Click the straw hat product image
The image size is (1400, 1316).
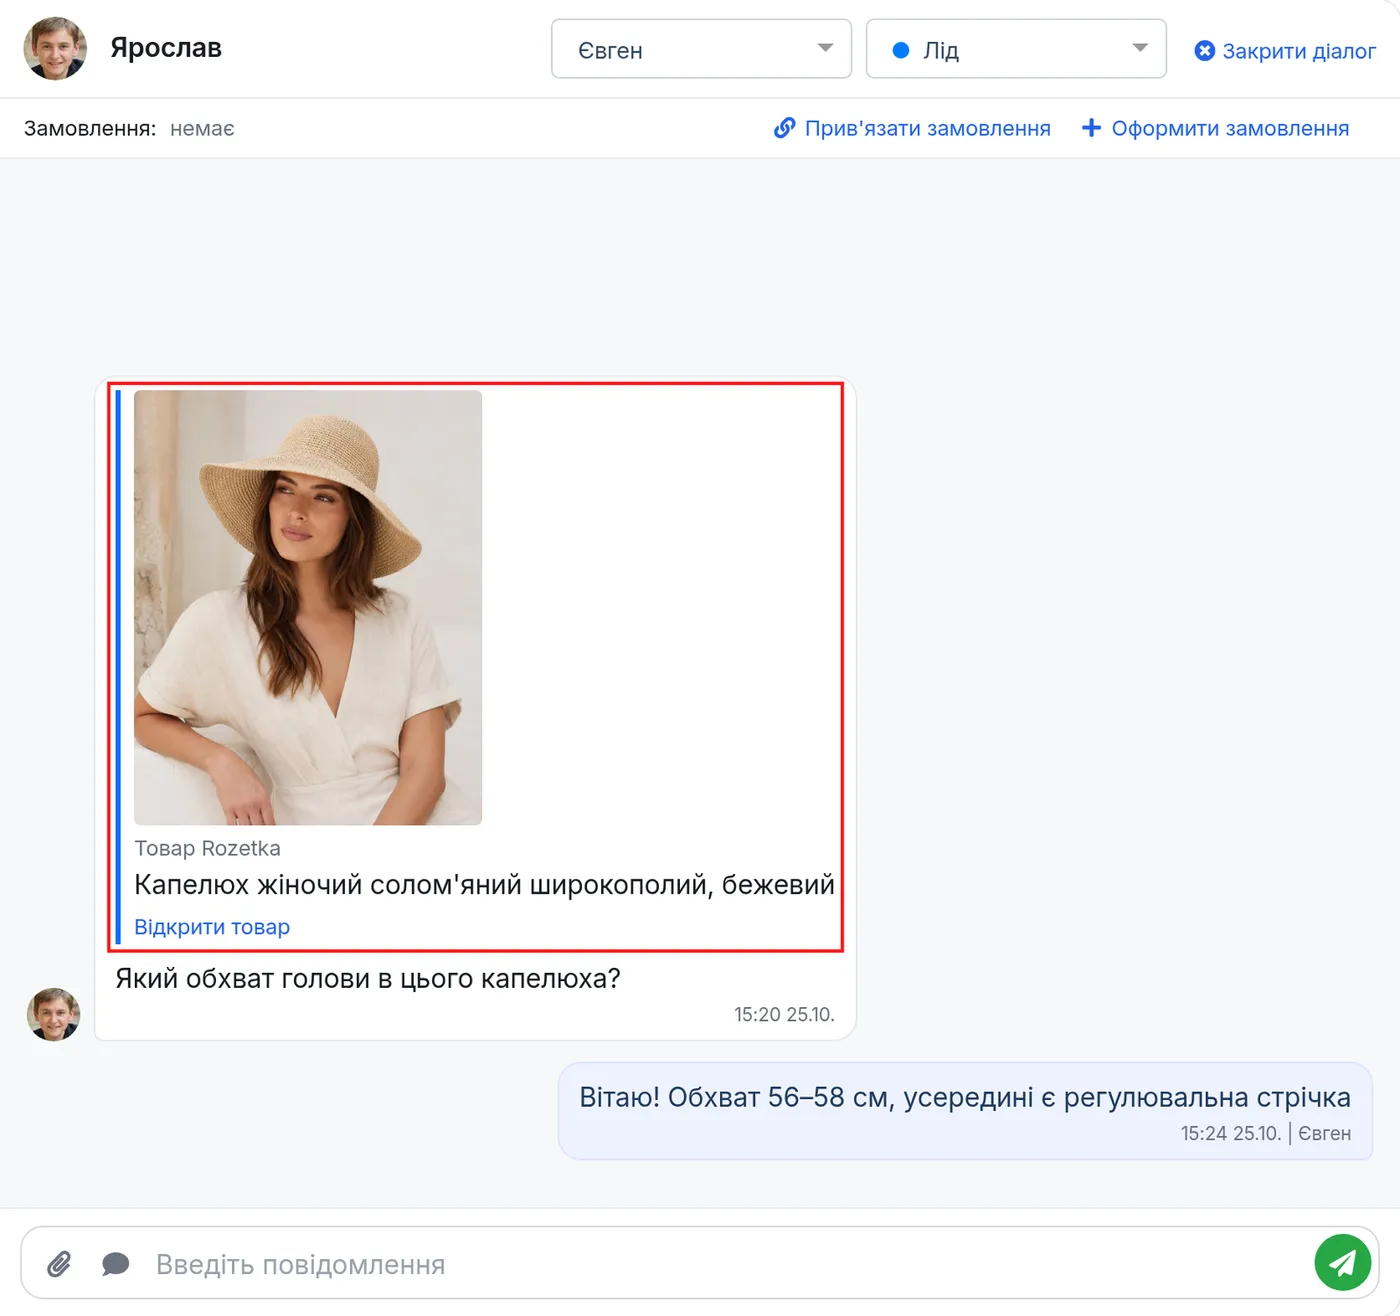(308, 608)
